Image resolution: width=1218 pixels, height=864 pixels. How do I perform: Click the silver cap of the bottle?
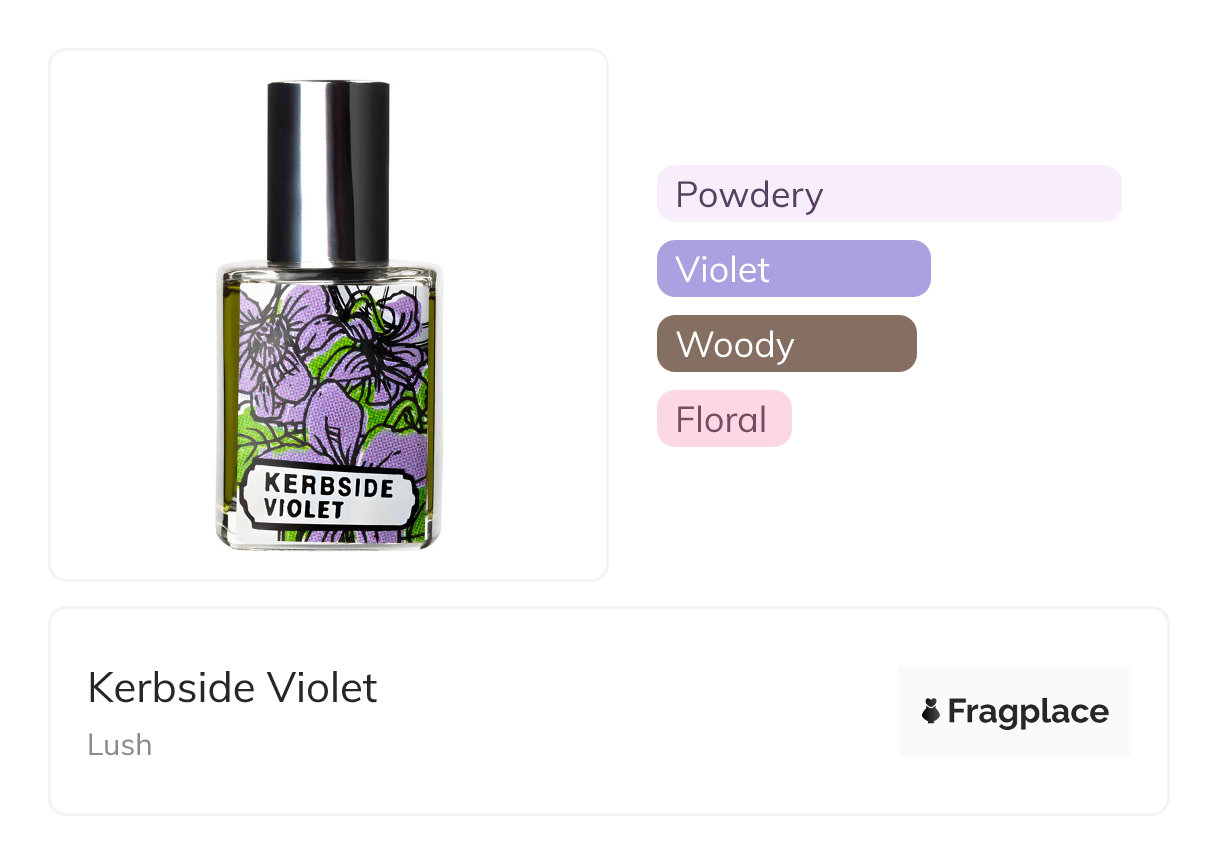click(328, 170)
